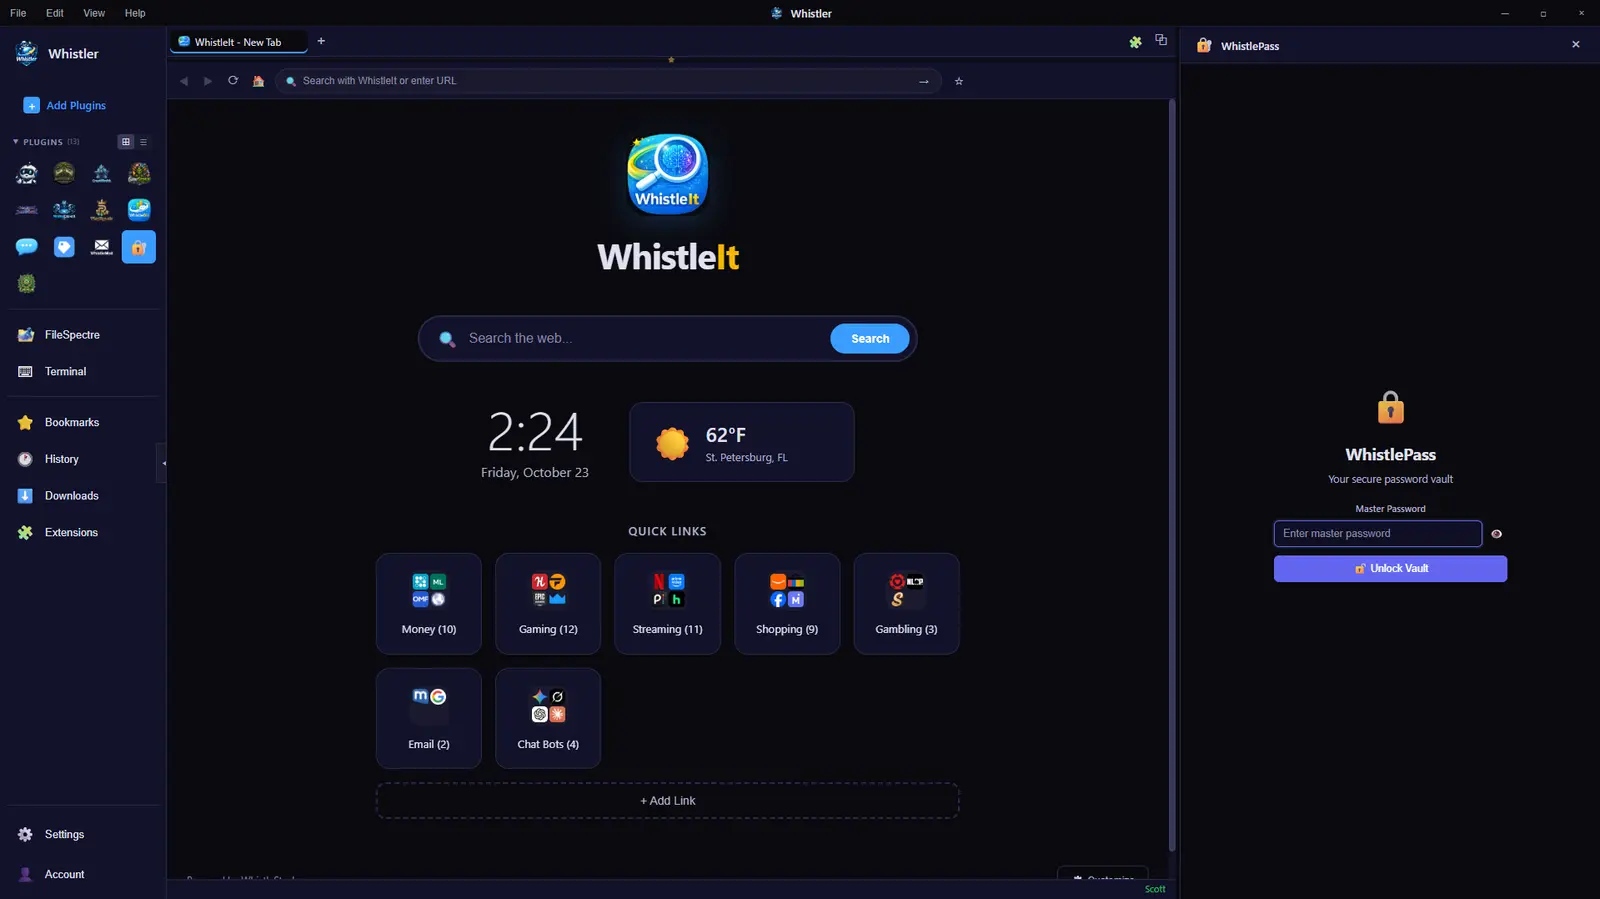The image size is (1600, 899).
Task: Expand the Chat Bots (4) folder
Action: coord(548,718)
